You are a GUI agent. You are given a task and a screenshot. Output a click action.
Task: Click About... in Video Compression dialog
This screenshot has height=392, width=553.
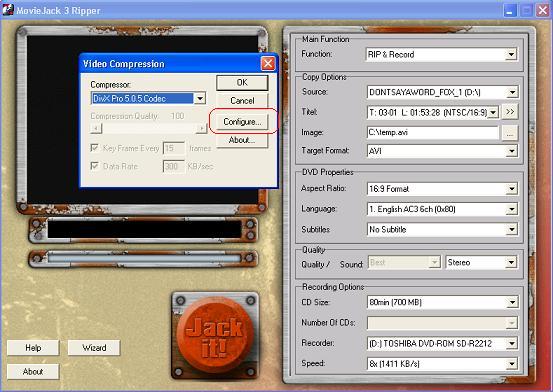[x=242, y=140]
